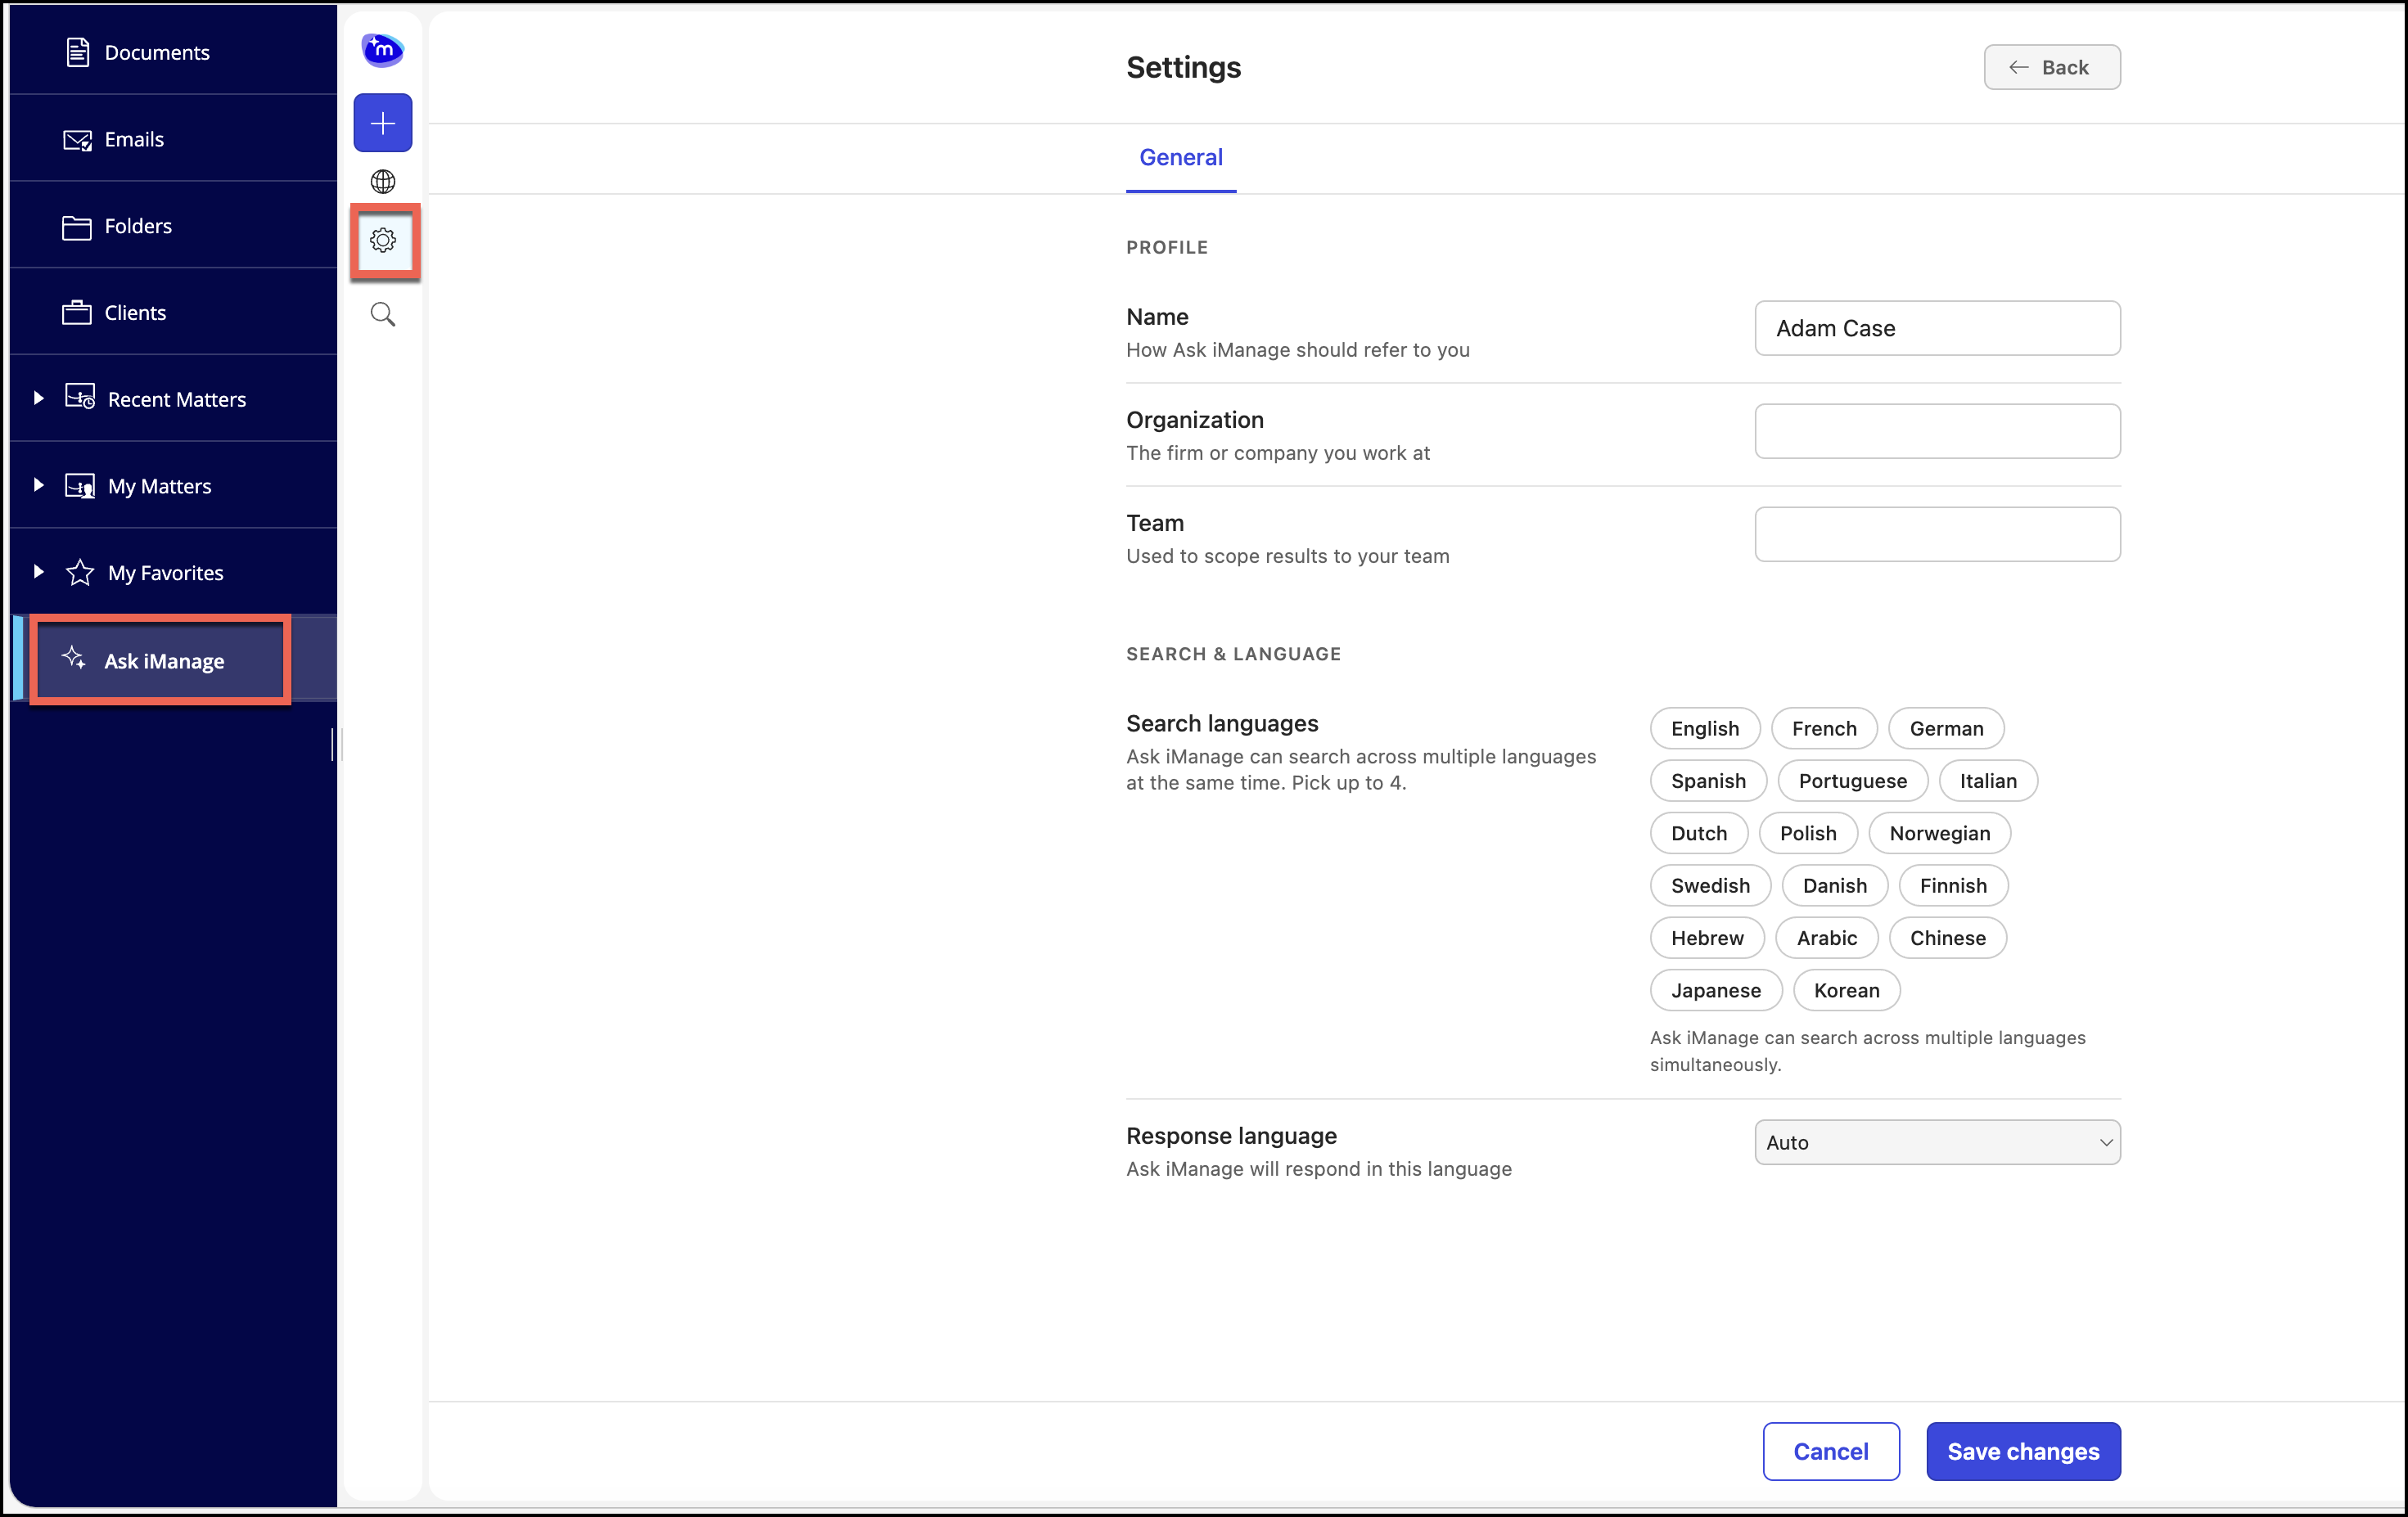
Task: Click the magnifier search icon
Action: 383,315
